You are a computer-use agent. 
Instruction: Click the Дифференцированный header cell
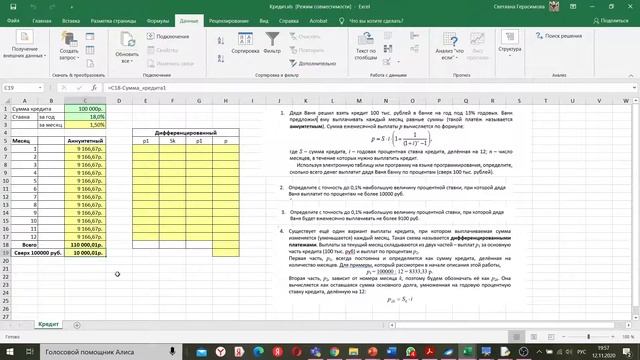pyautogui.click(x=186, y=133)
